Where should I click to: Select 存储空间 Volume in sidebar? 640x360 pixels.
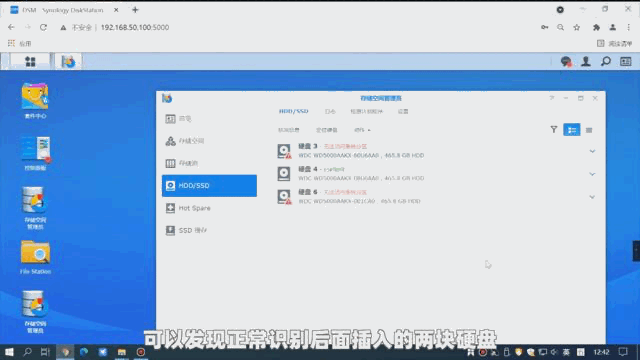click(209, 141)
